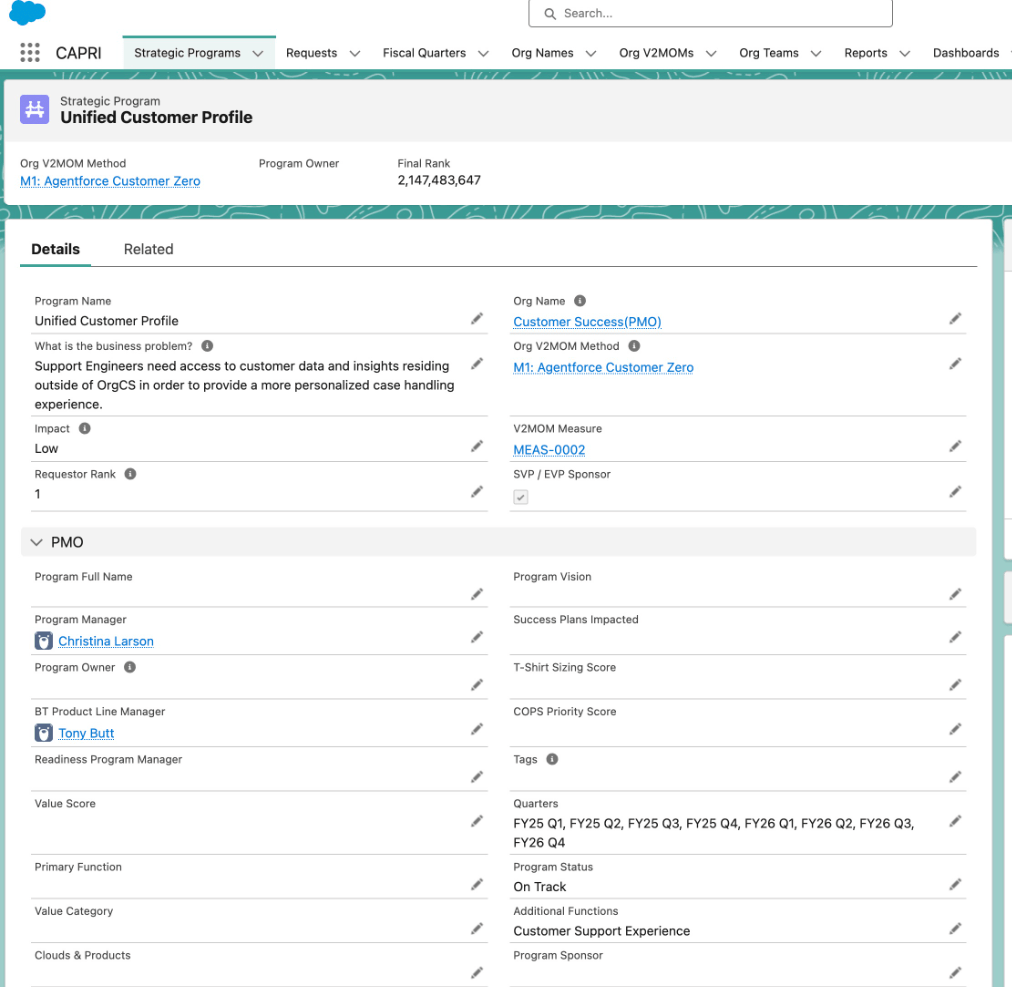Edit V2MOM Measure pencil icon
The image size is (1012, 987).
click(x=955, y=446)
